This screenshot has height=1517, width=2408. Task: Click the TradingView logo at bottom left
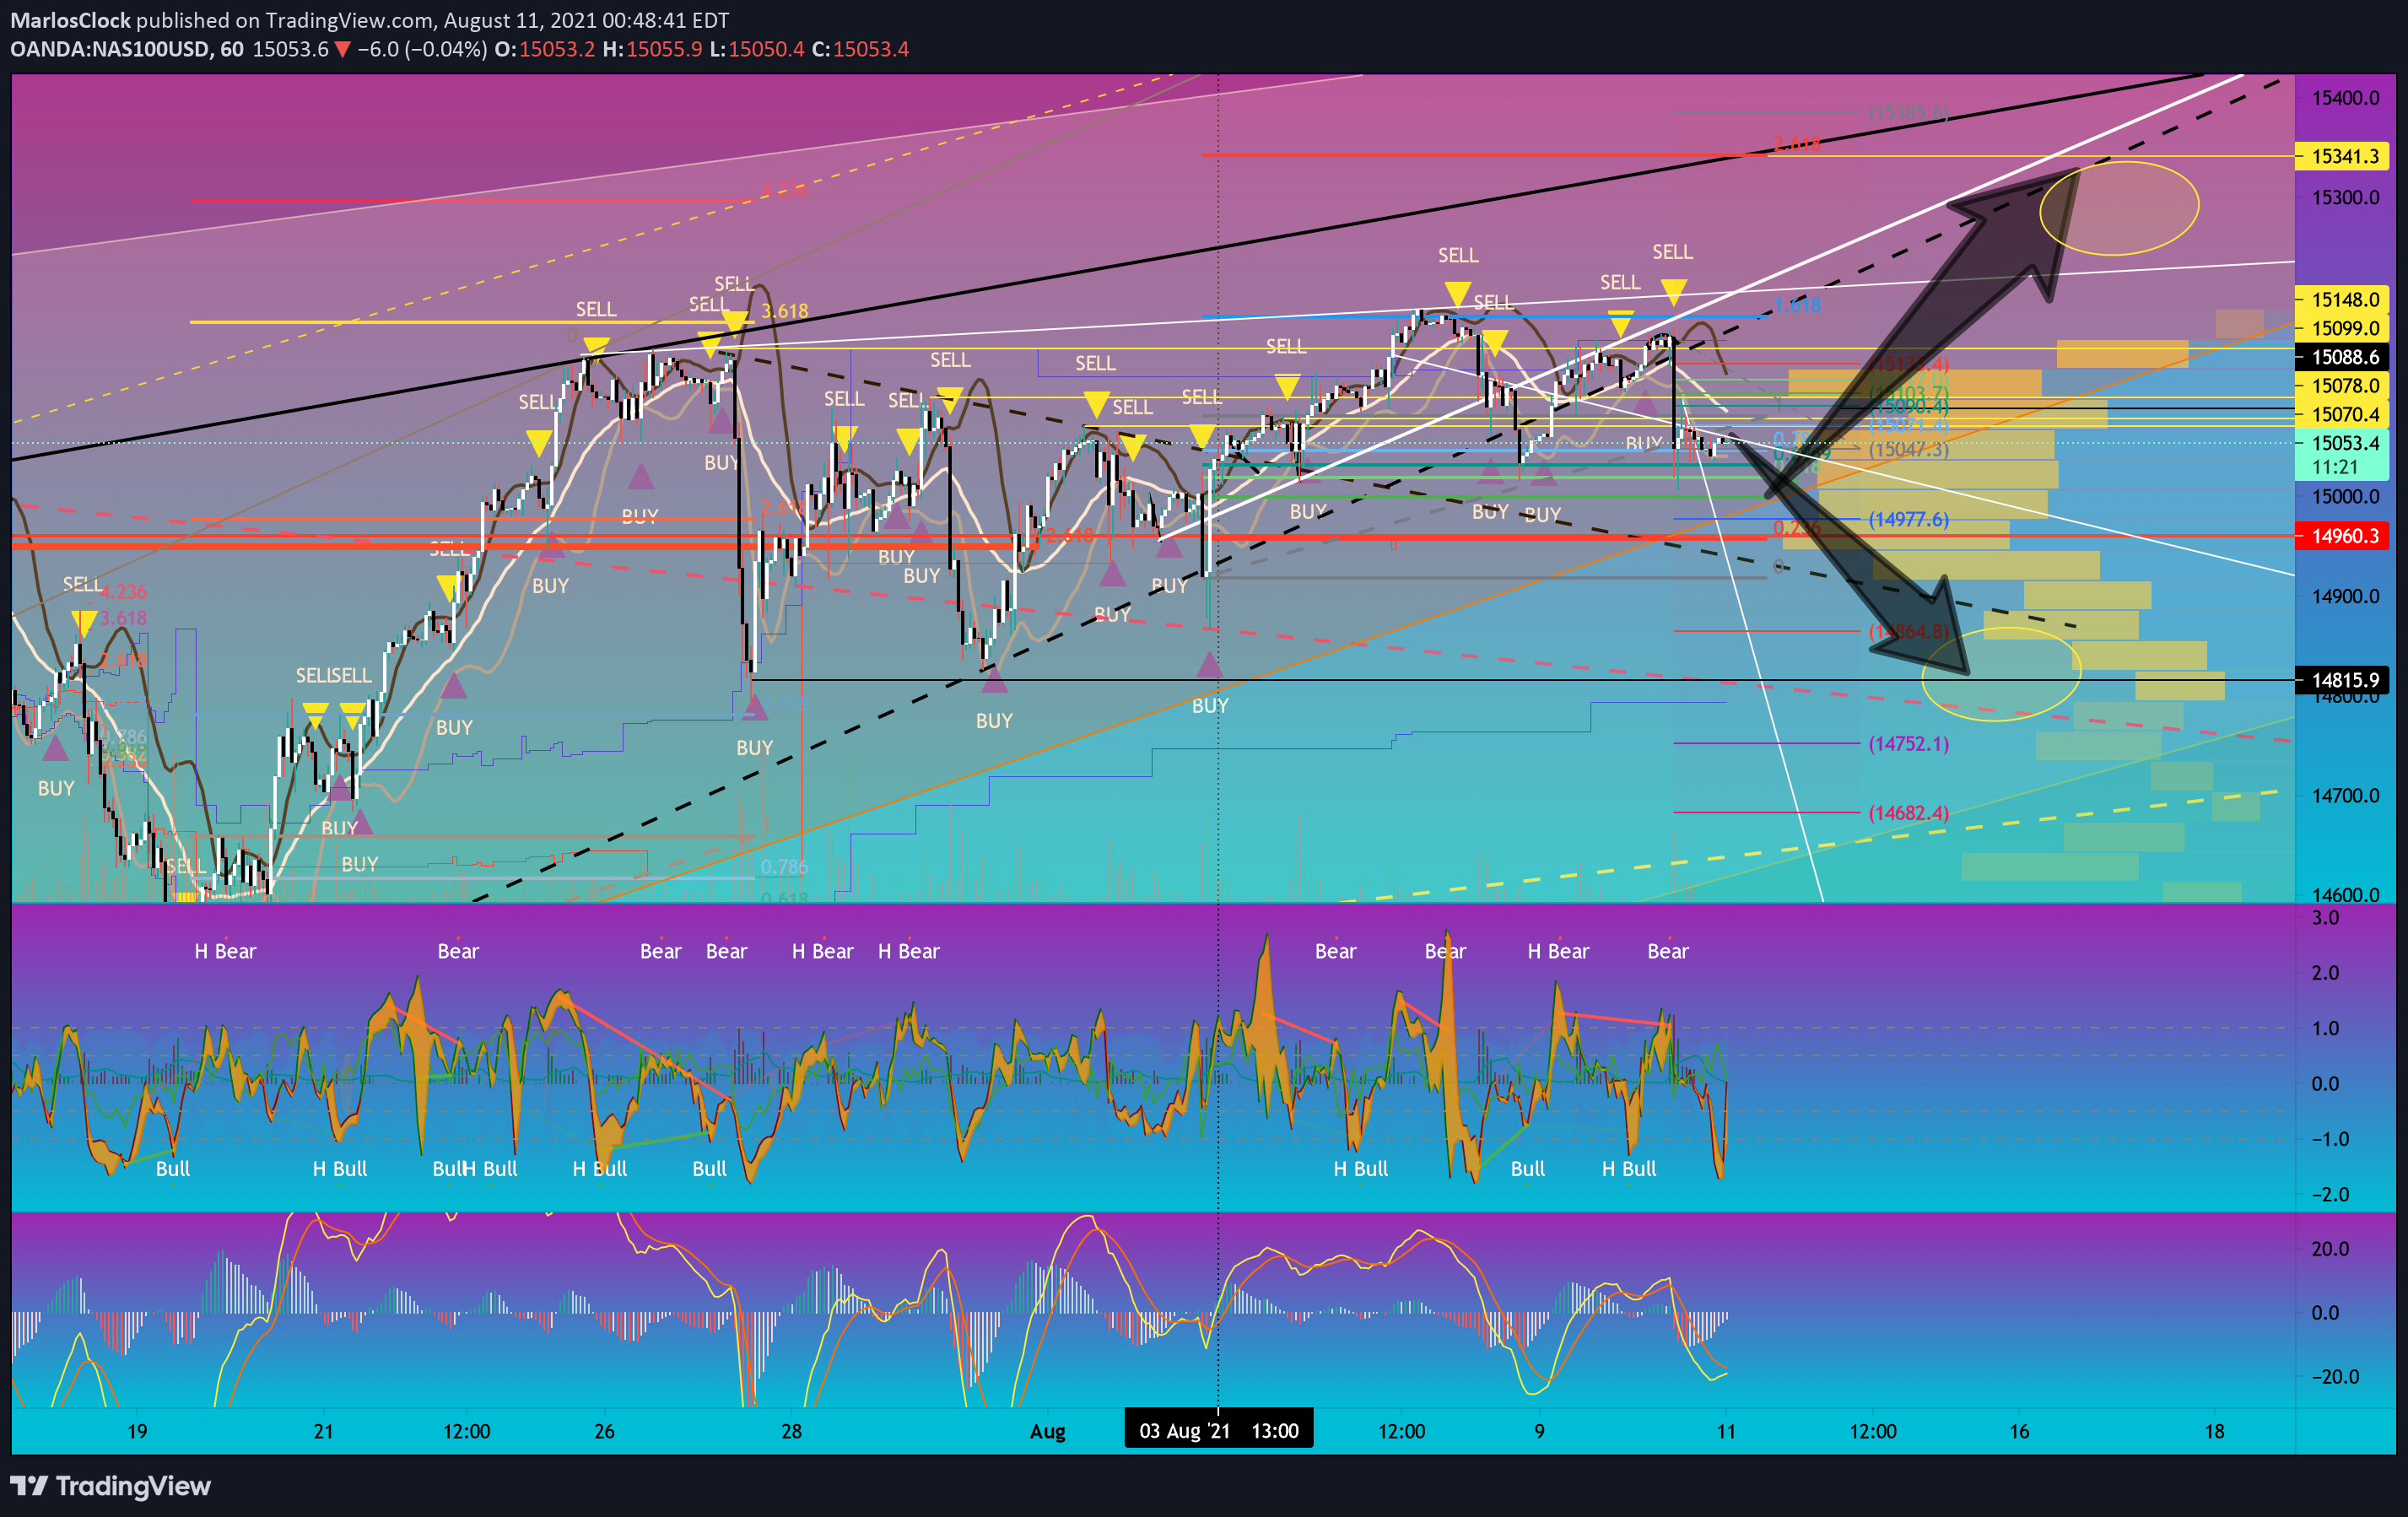111,1486
